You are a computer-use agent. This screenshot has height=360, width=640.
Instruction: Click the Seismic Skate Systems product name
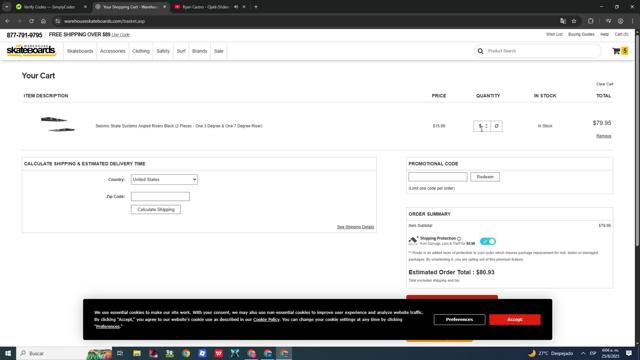click(179, 126)
